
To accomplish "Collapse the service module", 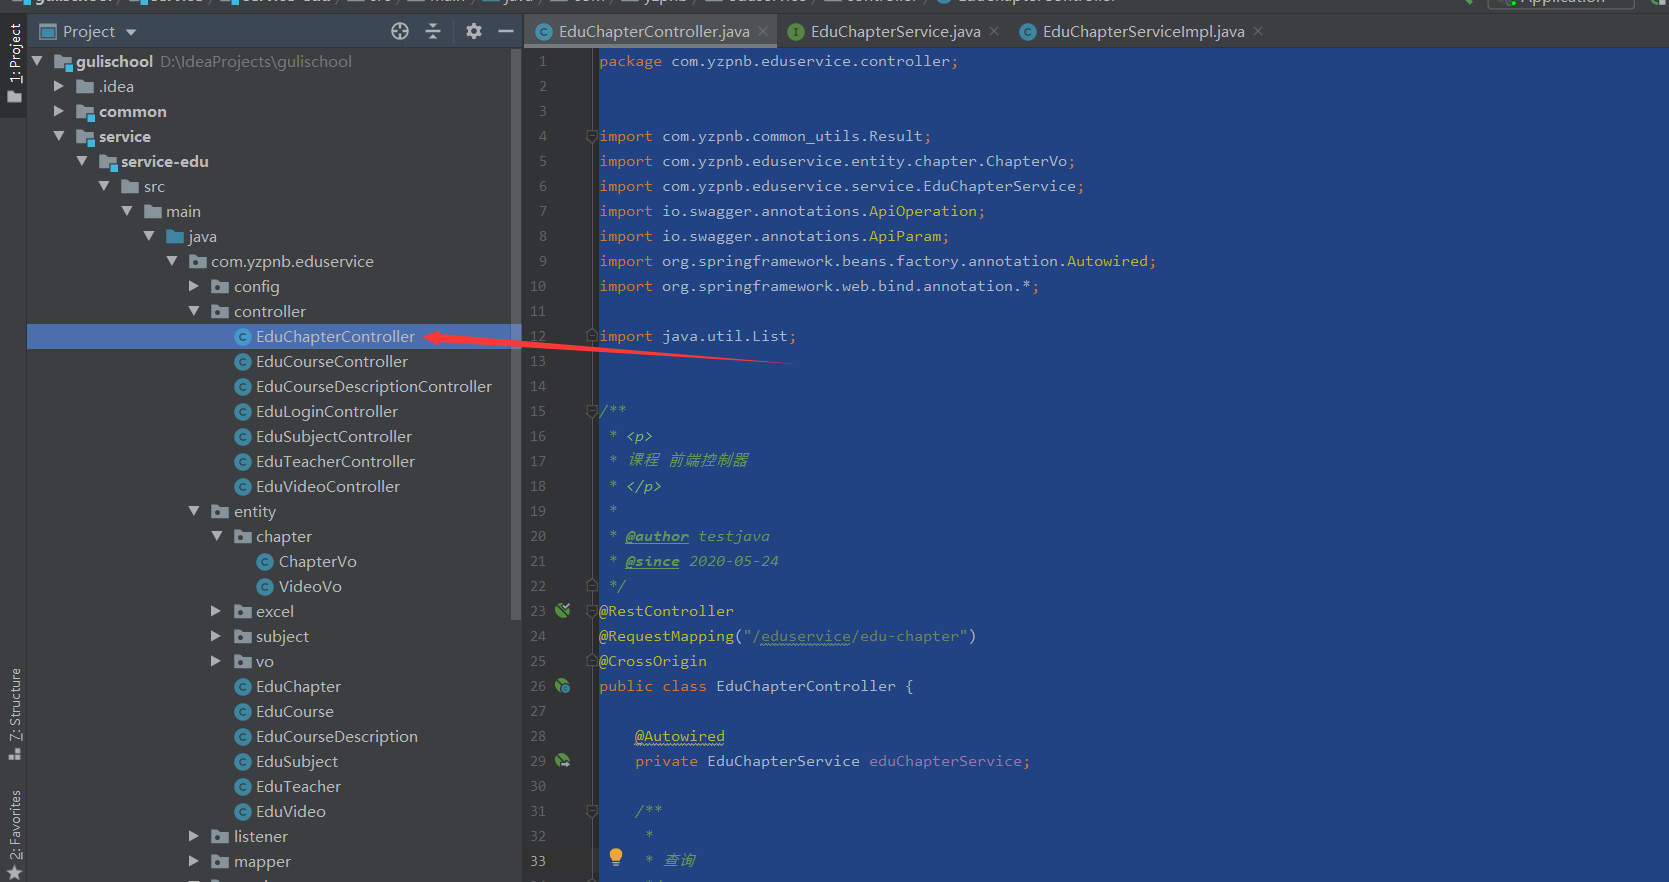I will [59, 136].
